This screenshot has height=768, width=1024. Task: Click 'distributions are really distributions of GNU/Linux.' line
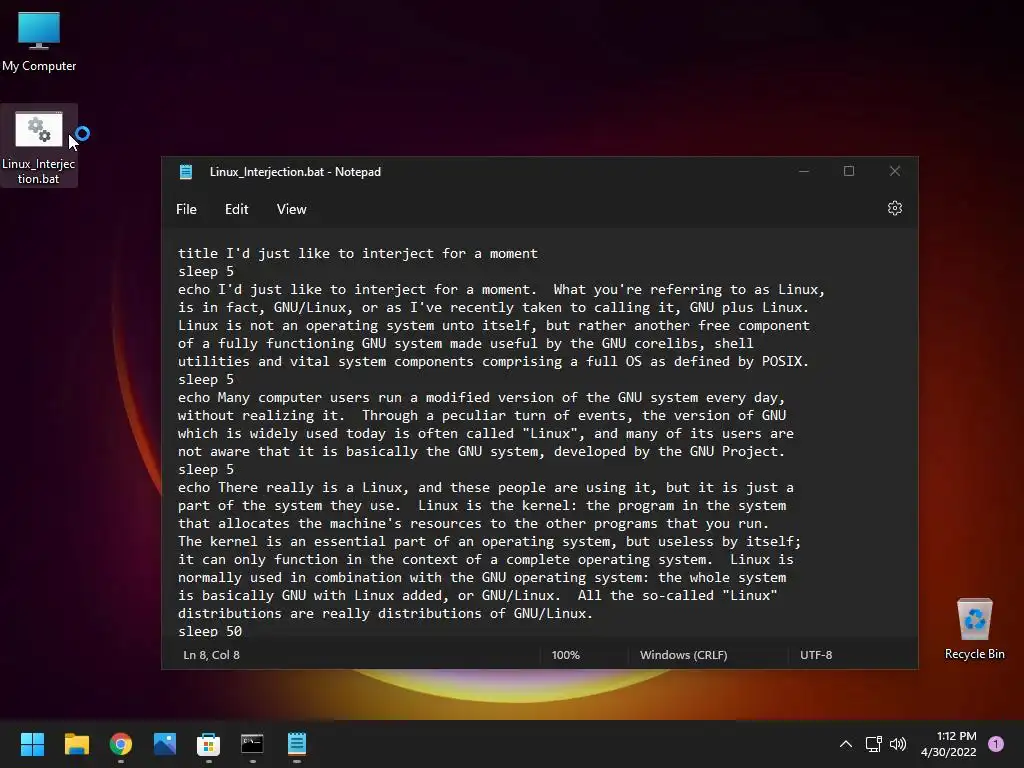pyautogui.click(x=385, y=613)
